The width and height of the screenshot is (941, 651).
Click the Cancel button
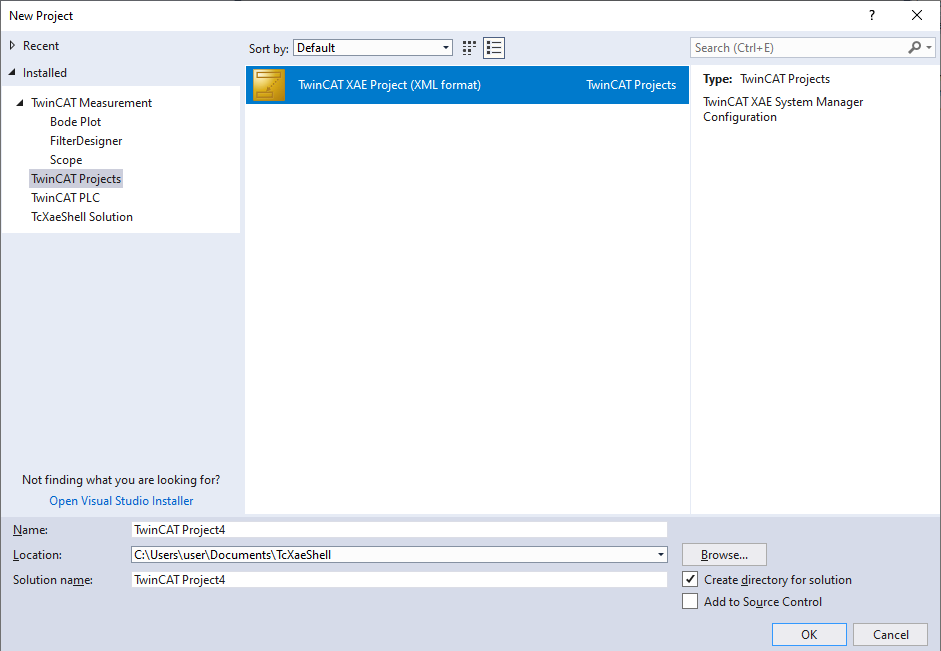pos(891,634)
